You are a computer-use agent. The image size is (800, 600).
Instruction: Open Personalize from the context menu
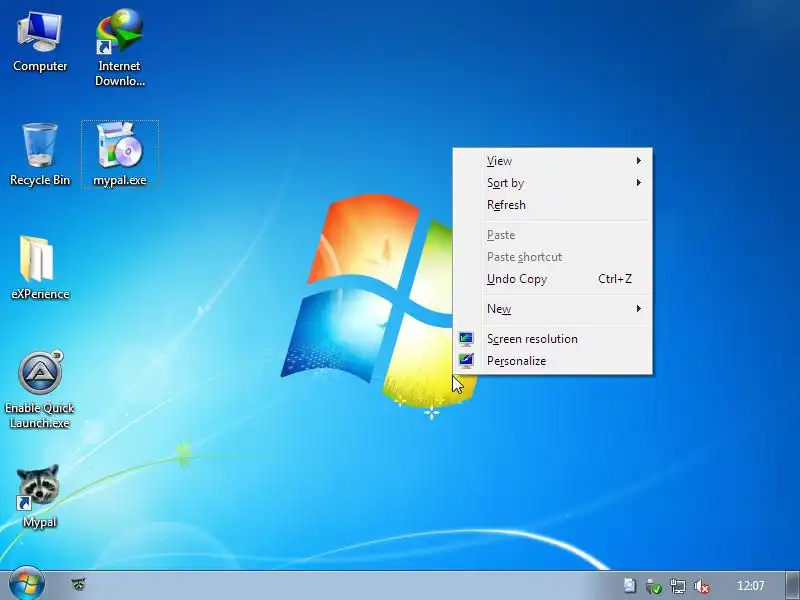point(553,361)
